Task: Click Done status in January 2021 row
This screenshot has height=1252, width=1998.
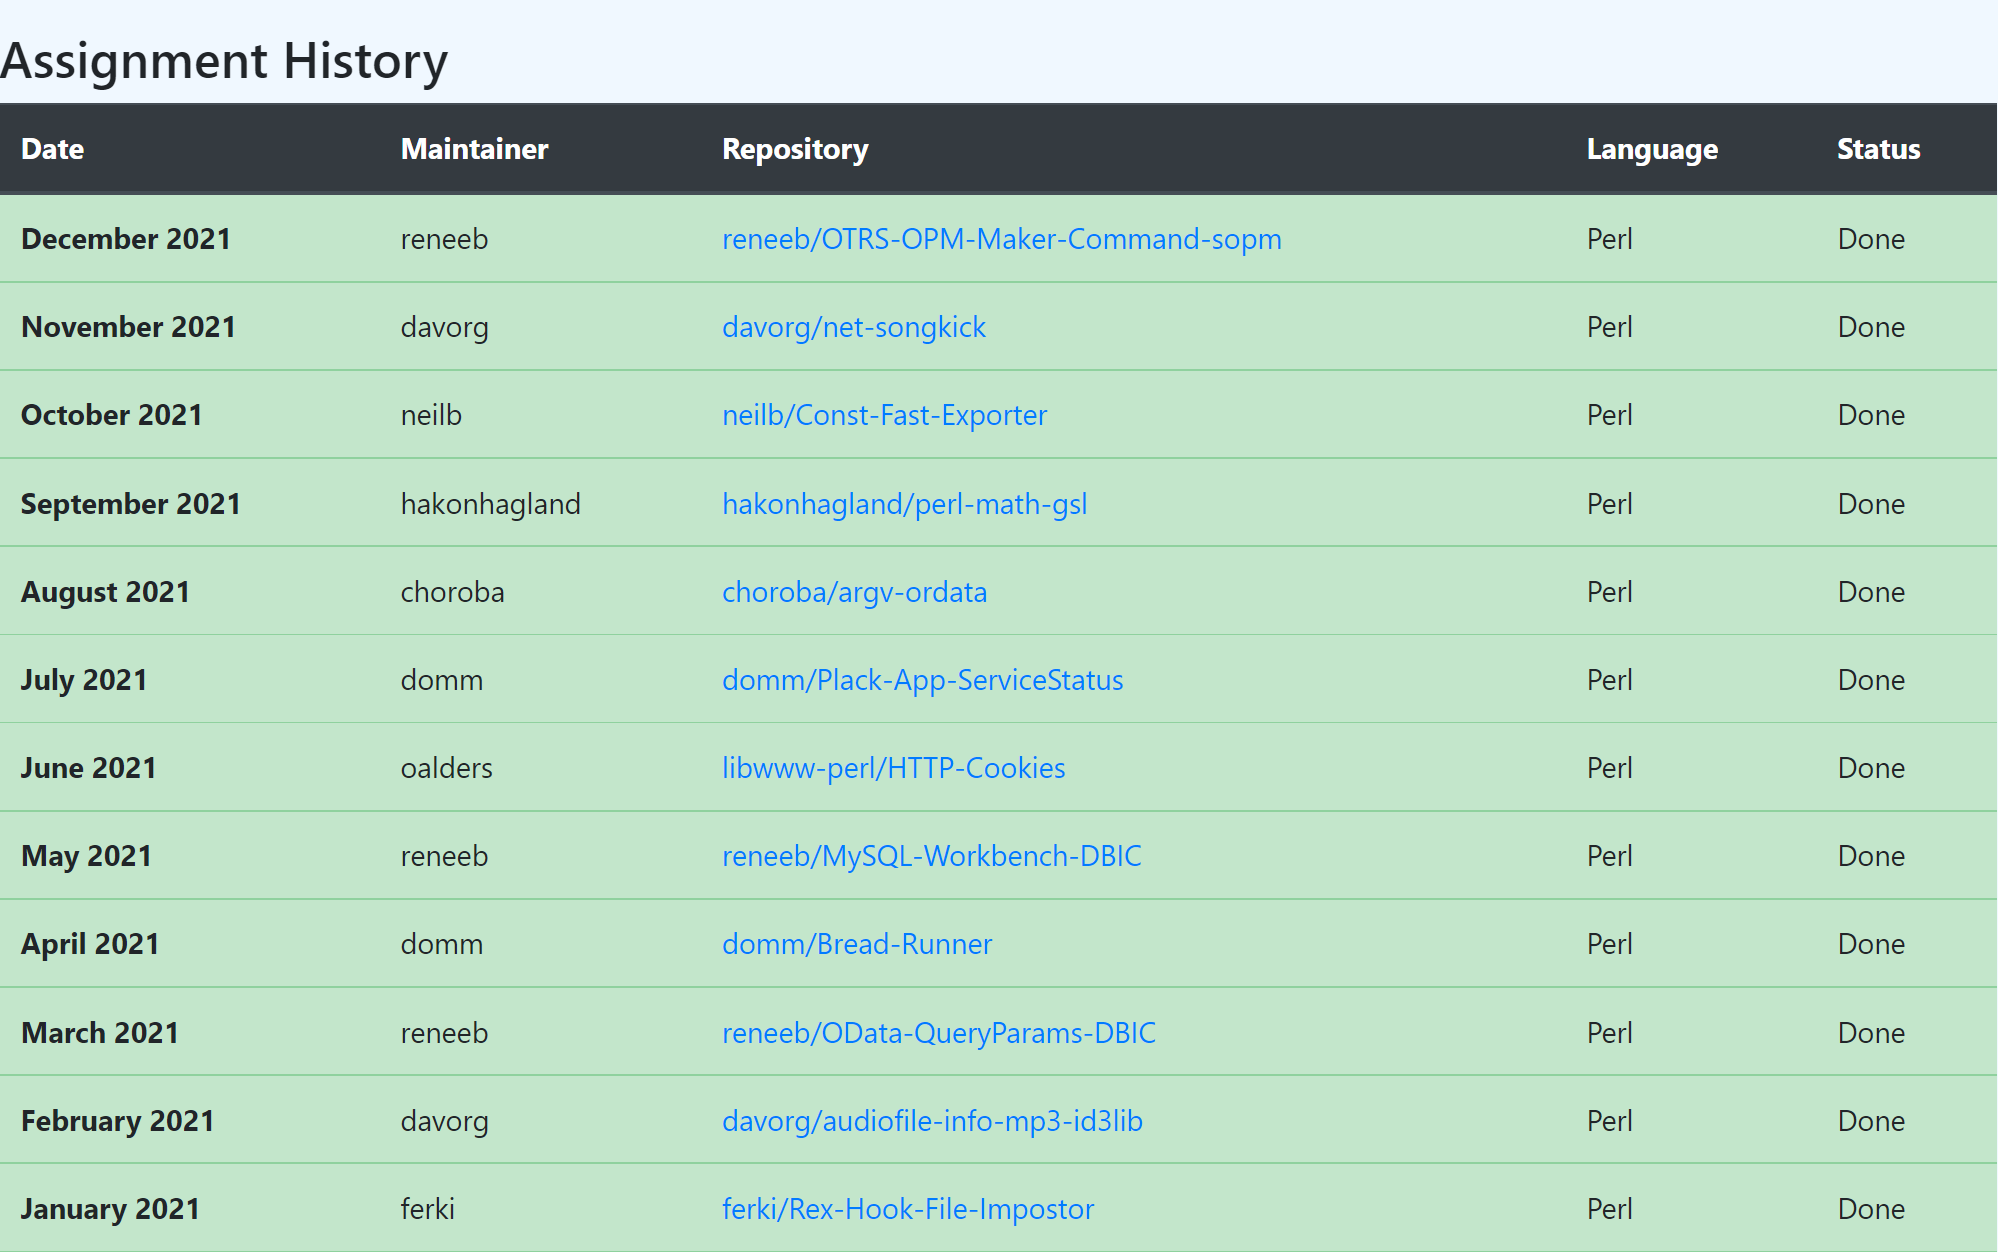Action: point(1871,1209)
